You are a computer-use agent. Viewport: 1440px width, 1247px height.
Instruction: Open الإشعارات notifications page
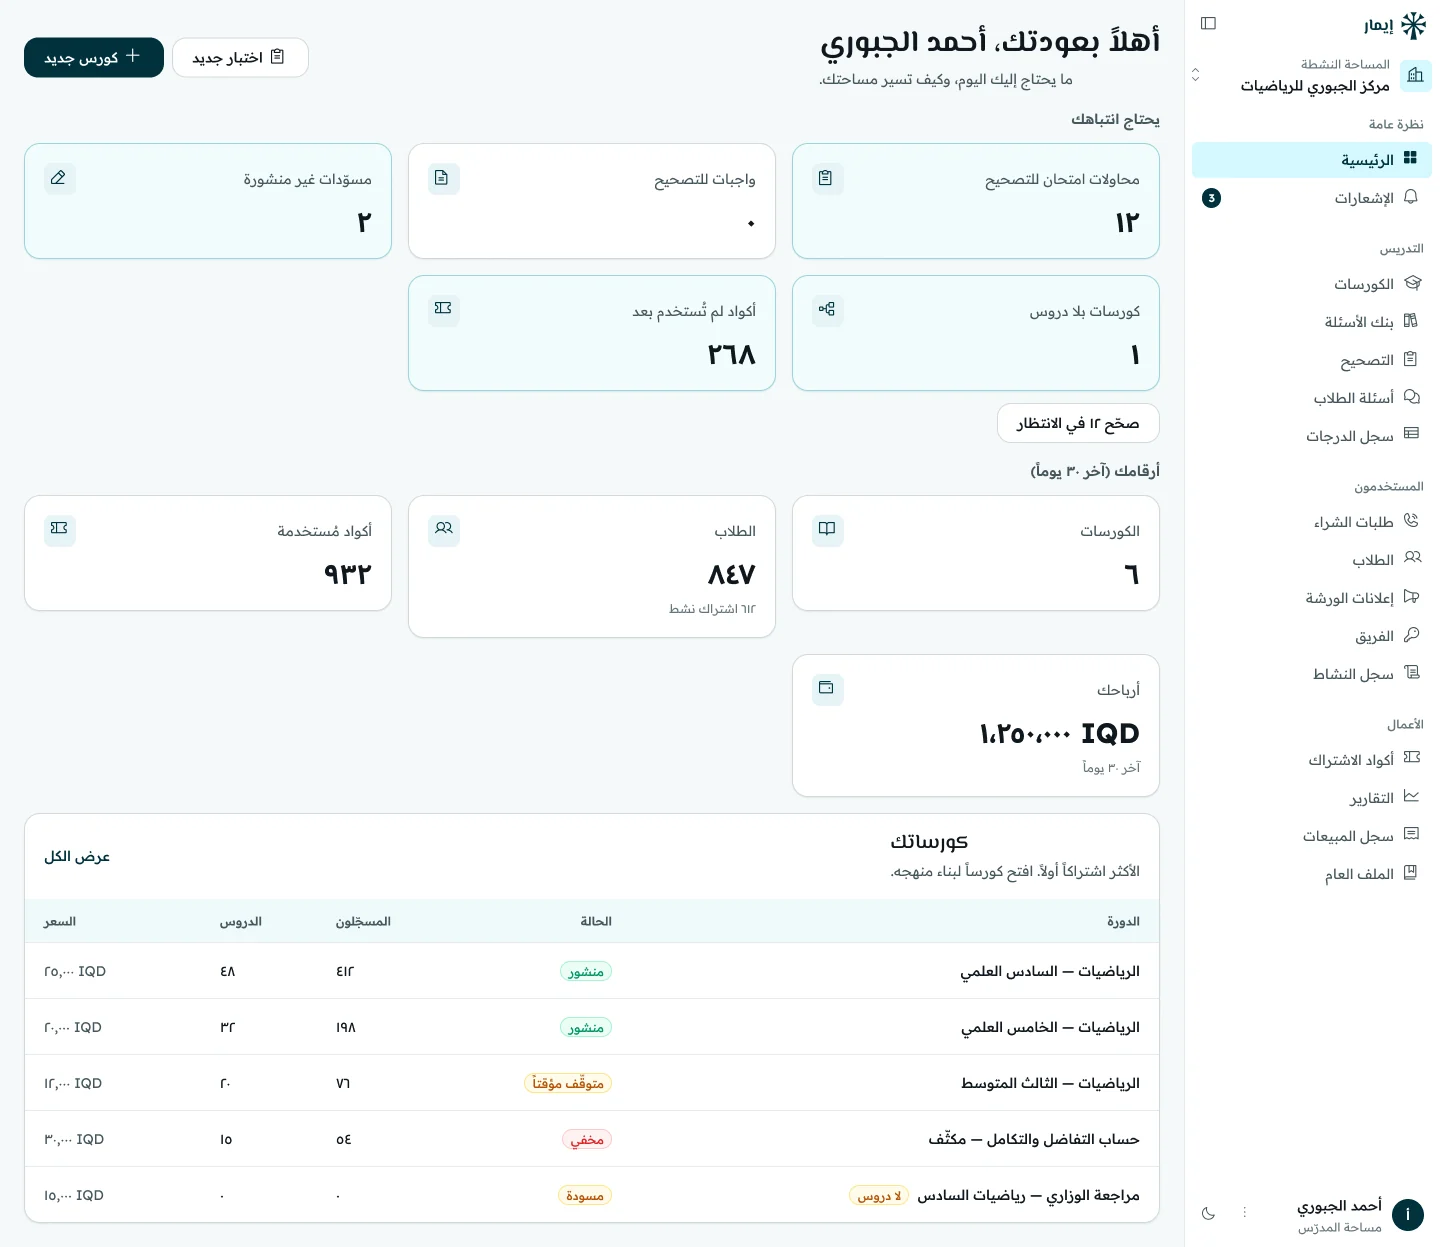(x=1312, y=198)
